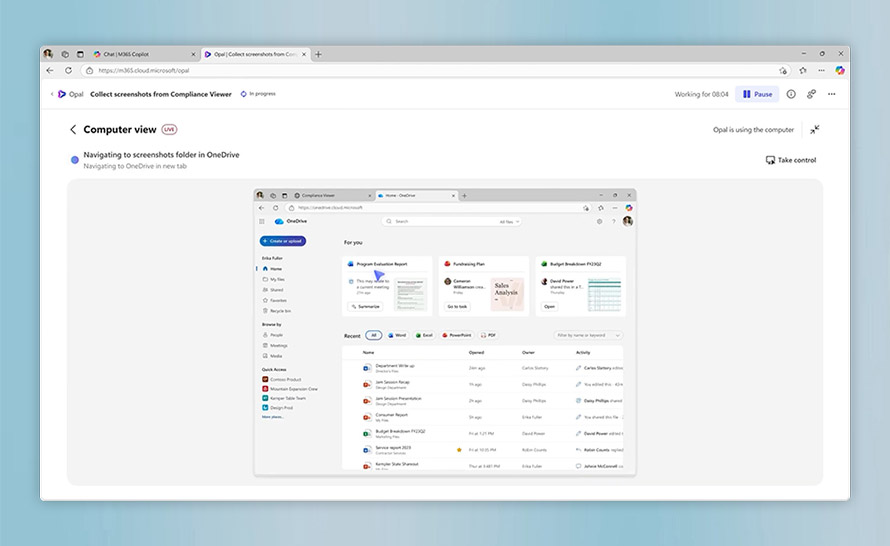
Task: Click Summarize on Program Evaluation Report card
Action: 365,306
